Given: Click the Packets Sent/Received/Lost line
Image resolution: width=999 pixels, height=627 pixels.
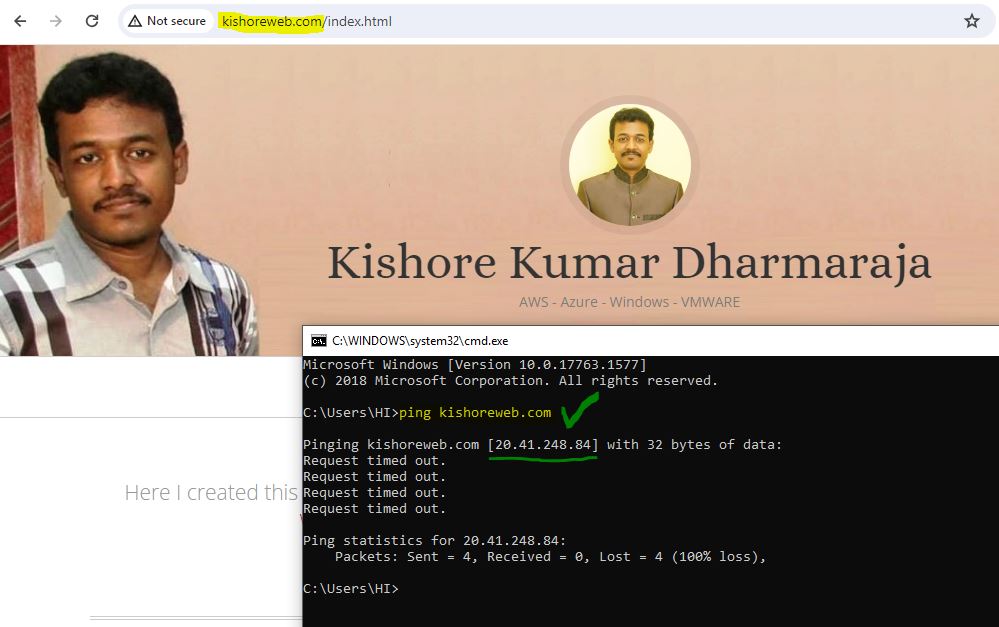Looking at the screenshot, I should point(550,557).
